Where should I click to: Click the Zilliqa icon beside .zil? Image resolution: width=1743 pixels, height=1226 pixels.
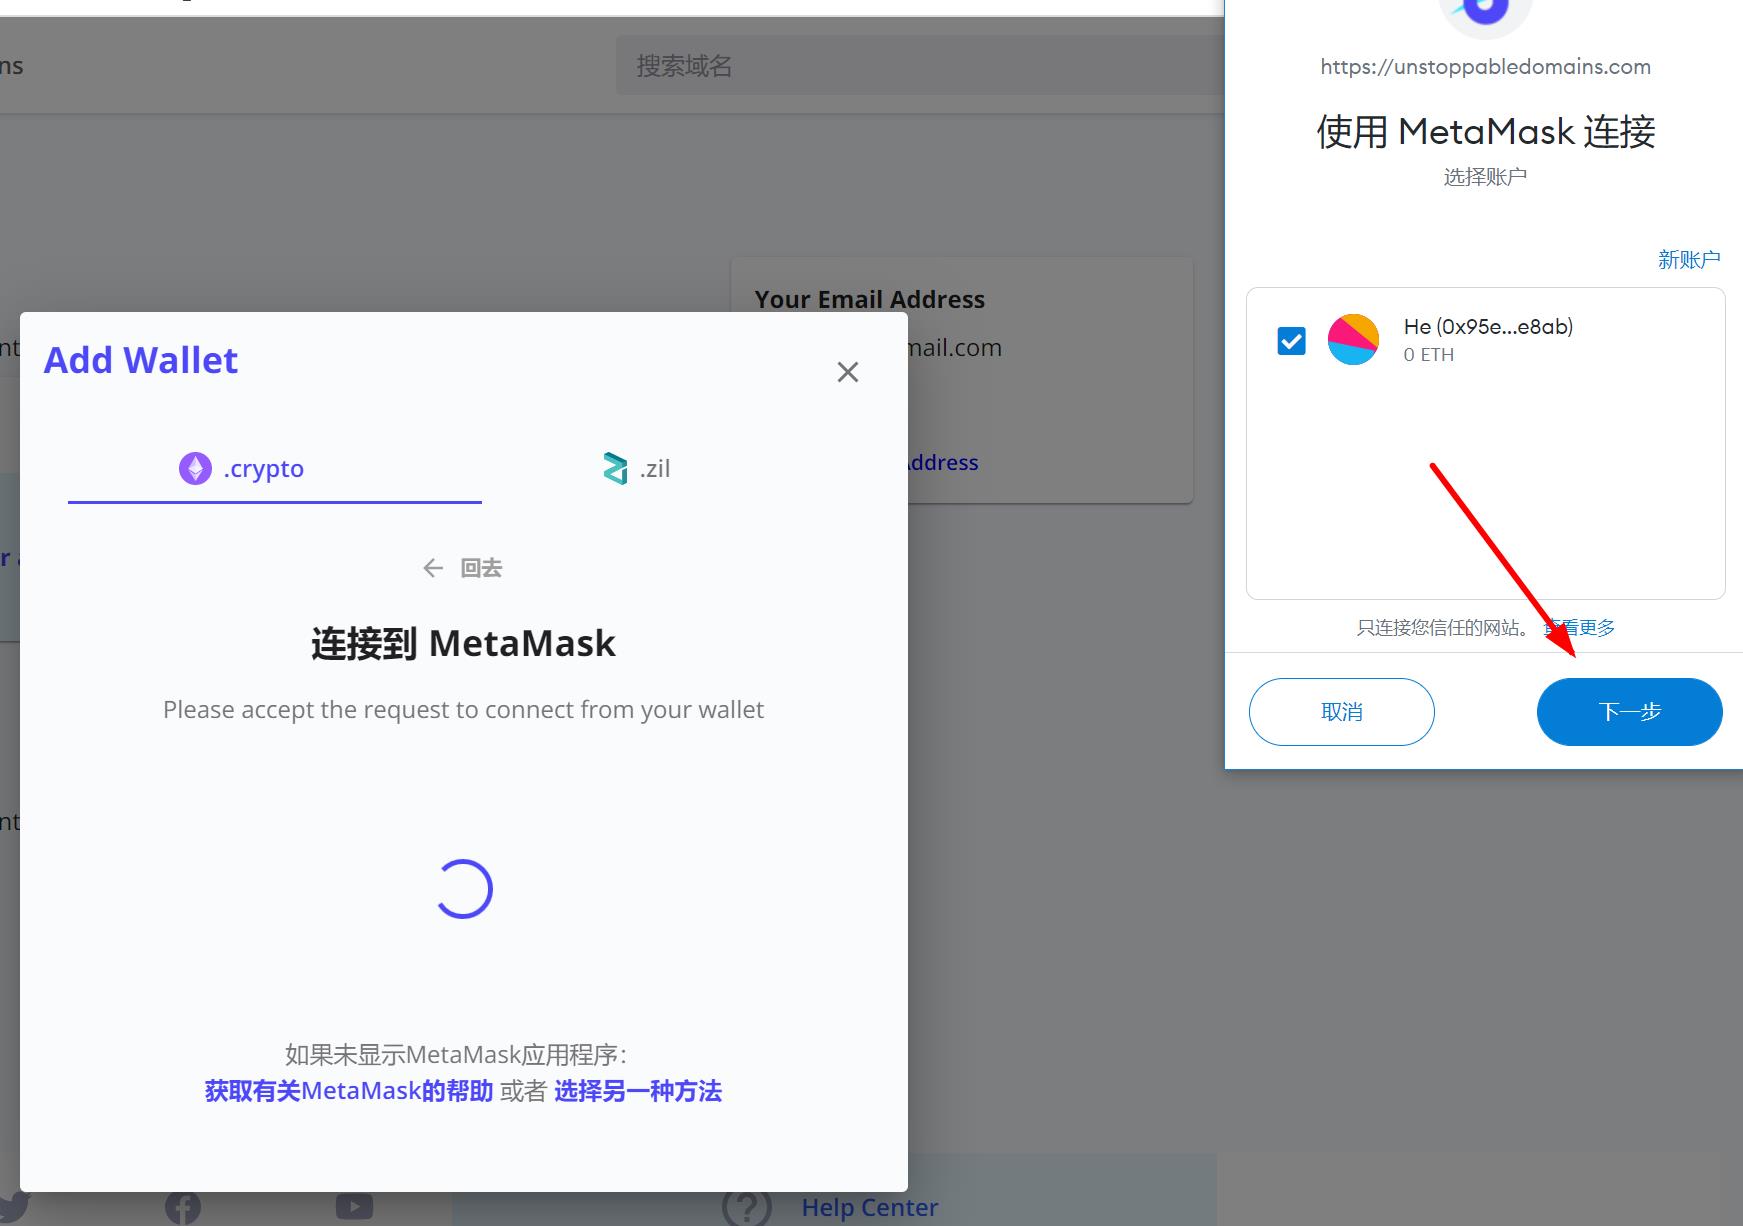tap(615, 468)
